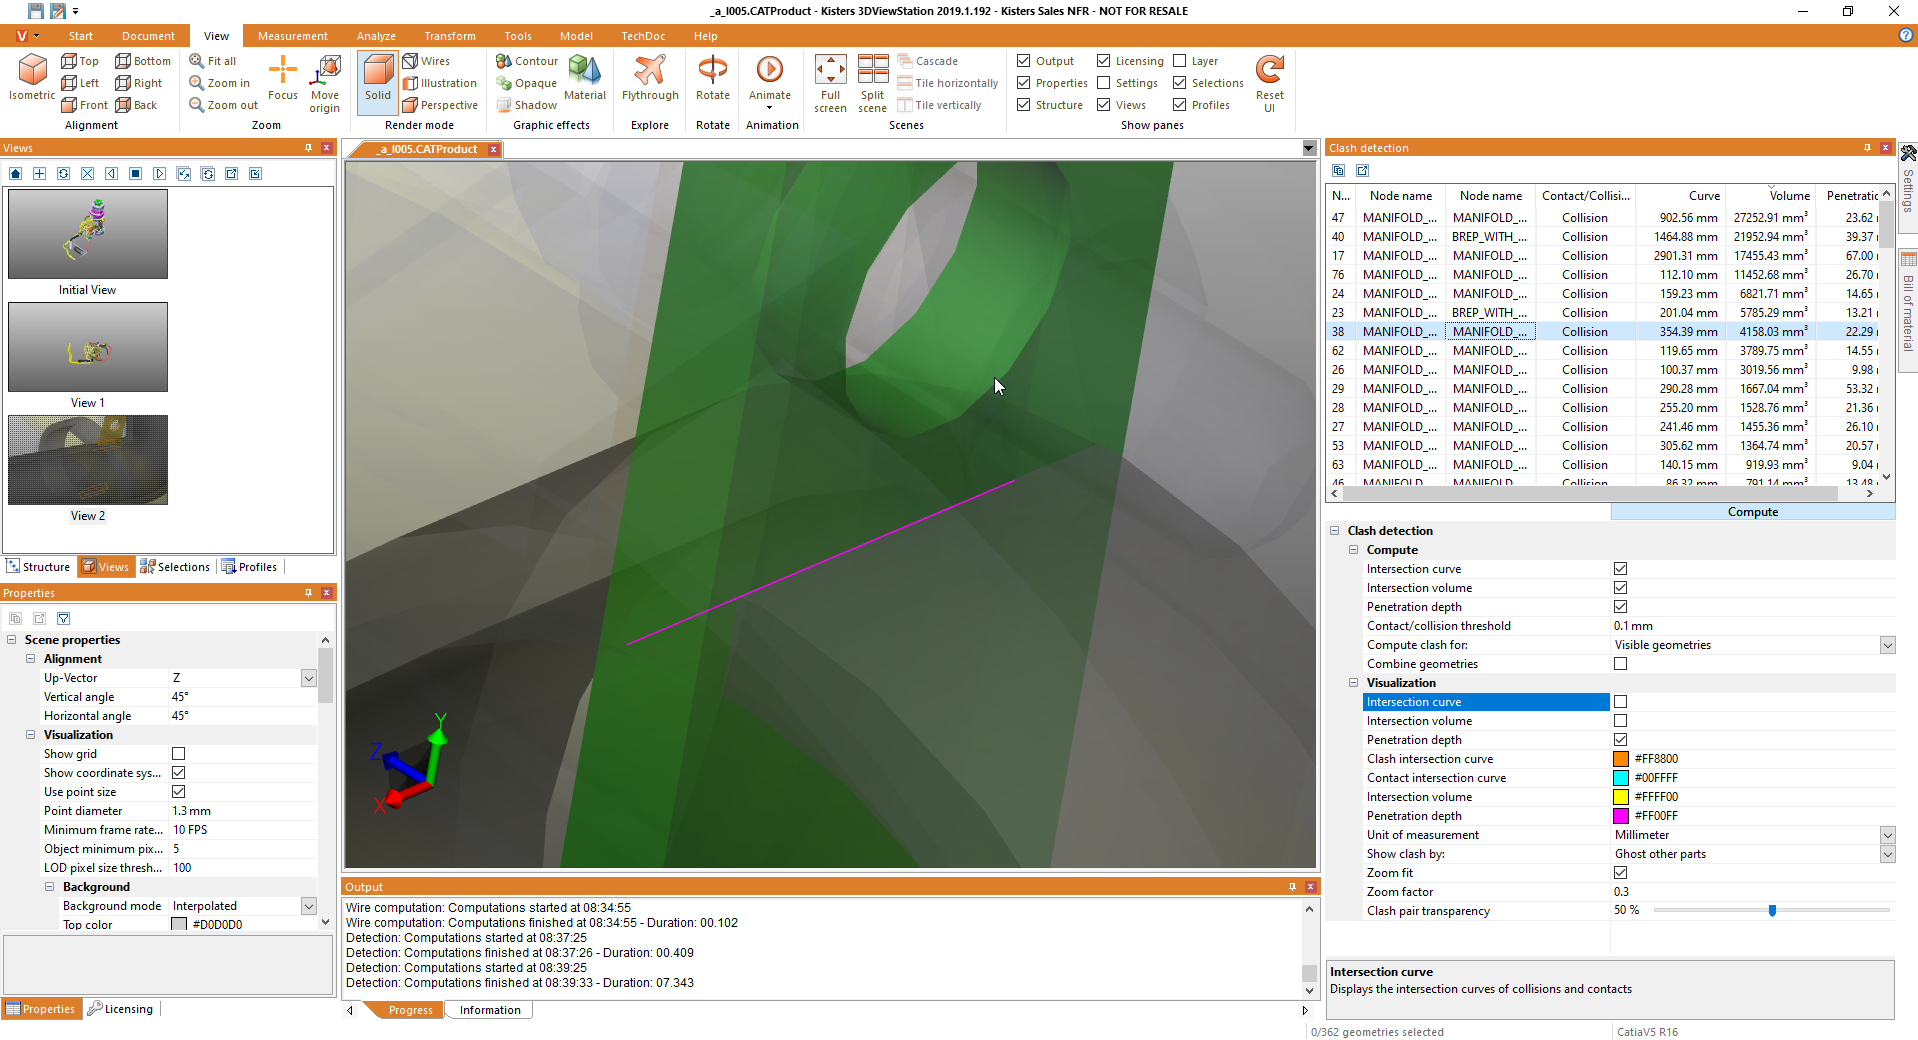Click Zoom out tool
The height and width of the screenshot is (1040, 1918).
224,105
